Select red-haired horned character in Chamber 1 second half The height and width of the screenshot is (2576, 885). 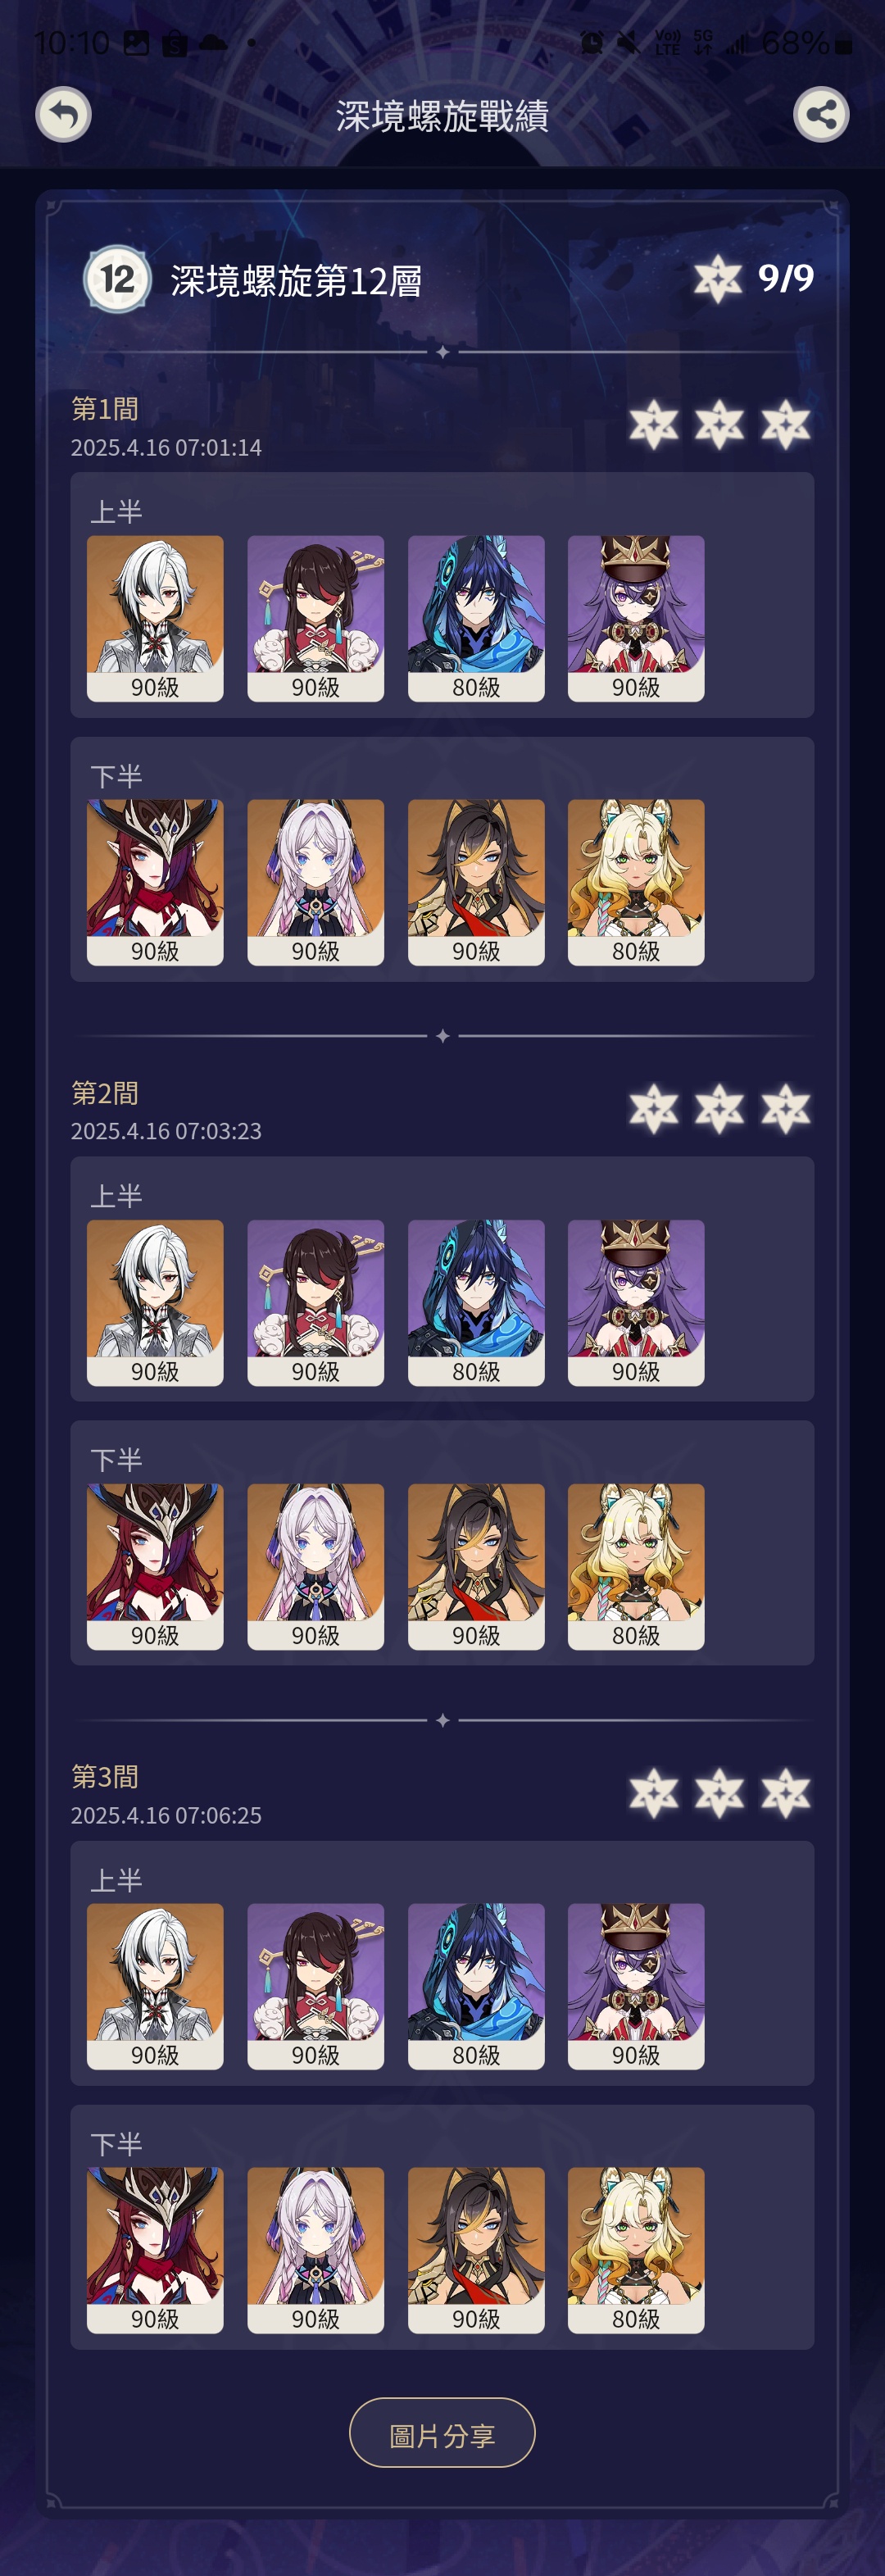coord(155,882)
